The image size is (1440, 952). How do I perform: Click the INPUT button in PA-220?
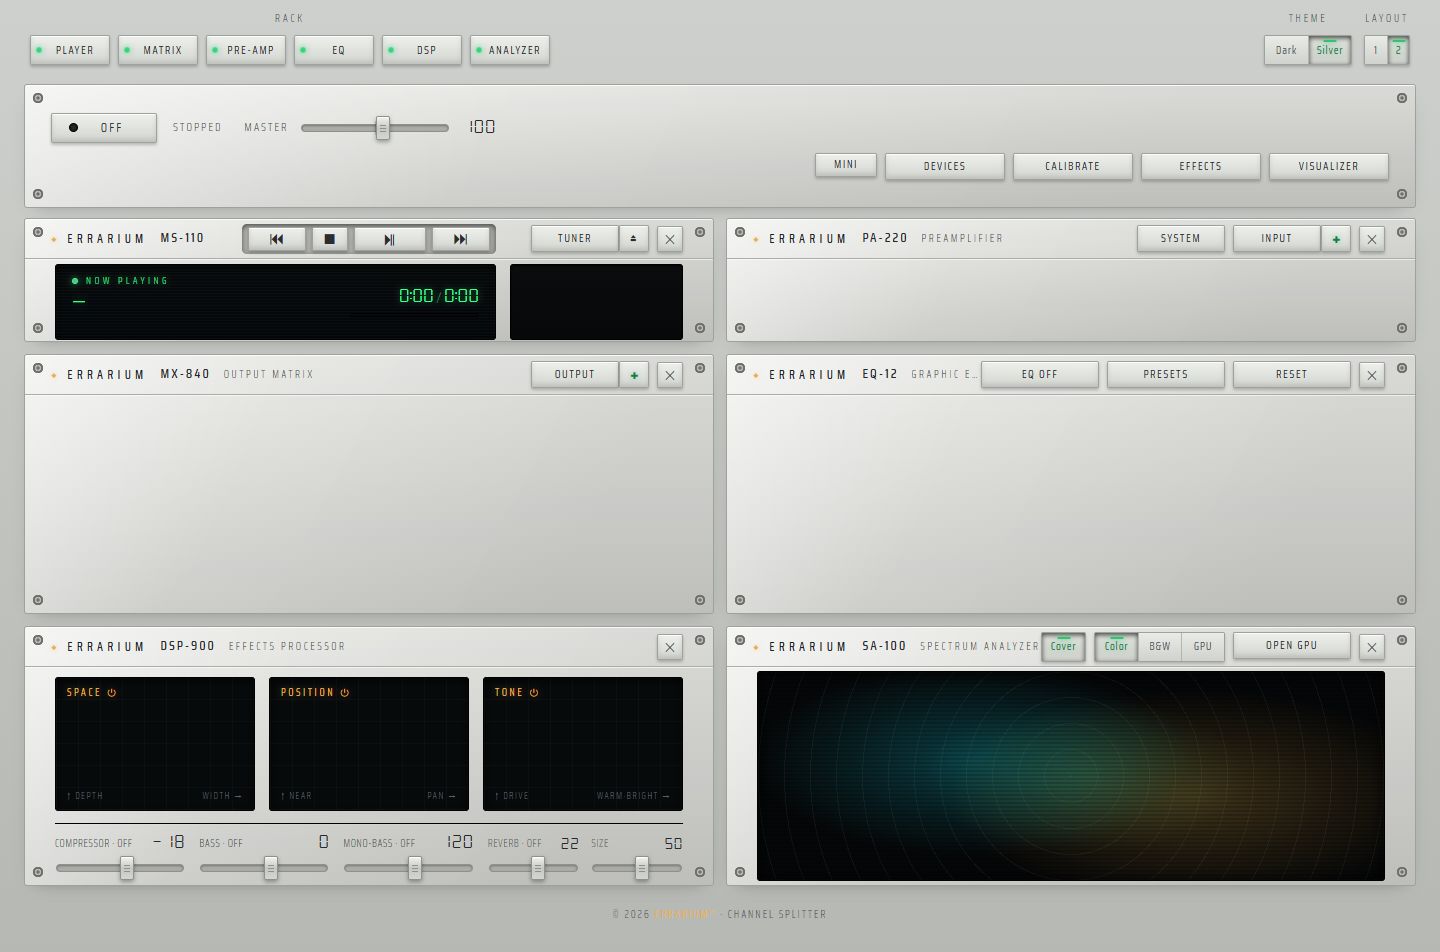1277,238
